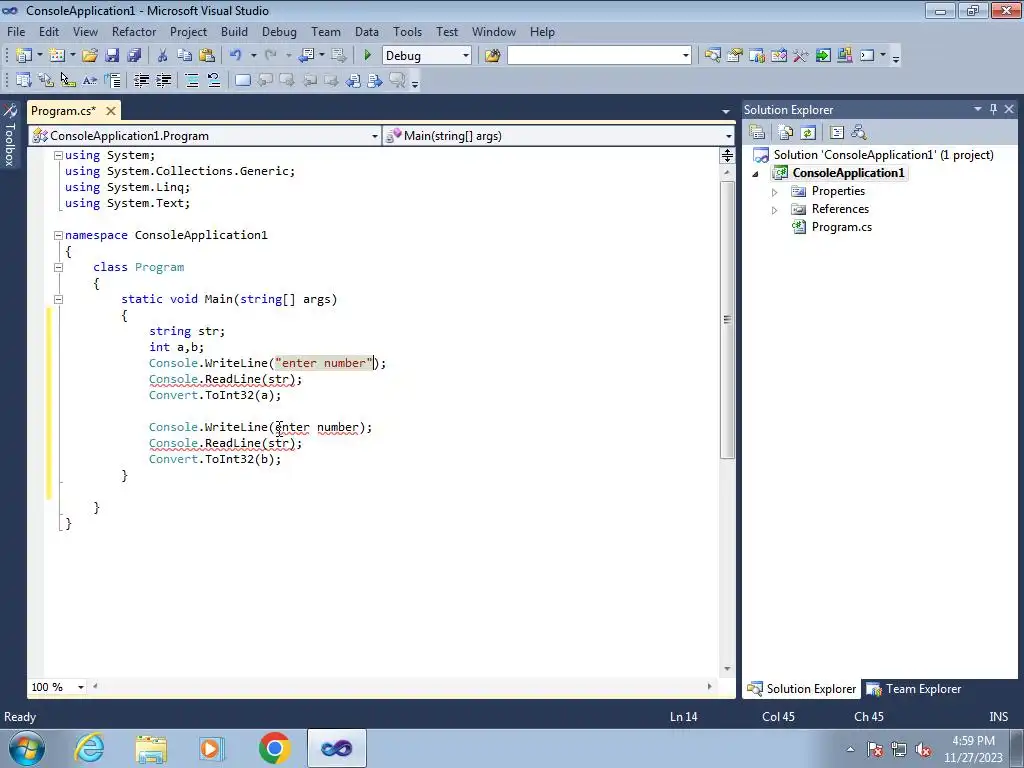Click the Add New Item toolbar icon
The width and height of the screenshot is (1024, 768).
(x=57, y=56)
